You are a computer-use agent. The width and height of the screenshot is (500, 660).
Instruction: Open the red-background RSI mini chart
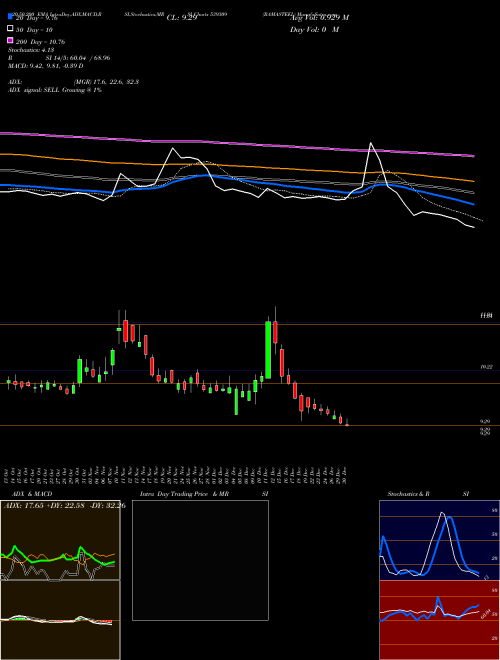439,620
